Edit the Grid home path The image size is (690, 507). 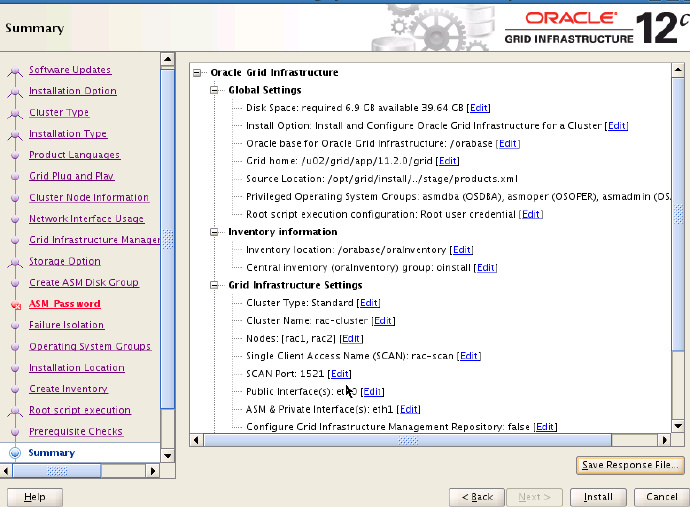(448, 161)
